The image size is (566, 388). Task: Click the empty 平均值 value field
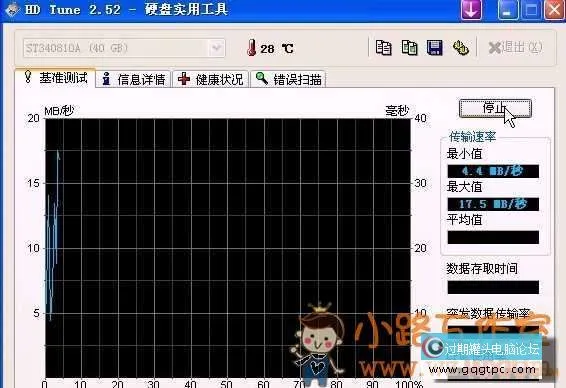point(493,237)
